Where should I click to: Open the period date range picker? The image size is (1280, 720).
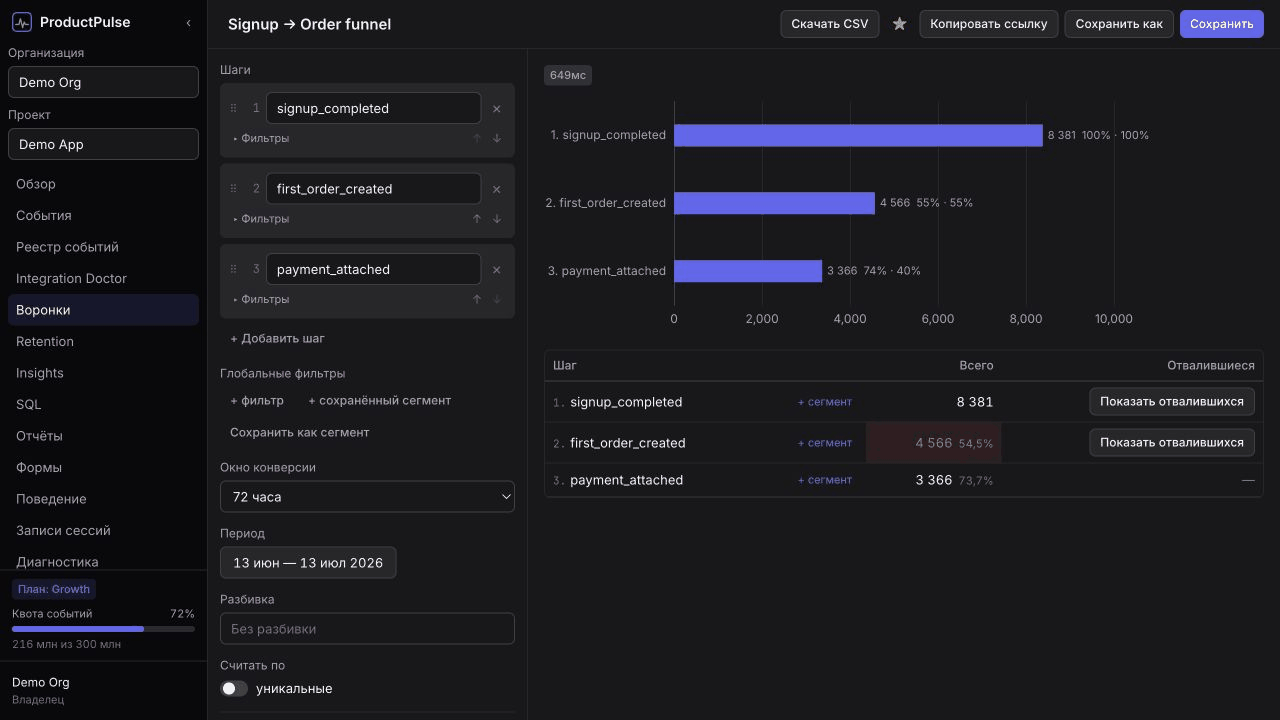(x=308, y=563)
